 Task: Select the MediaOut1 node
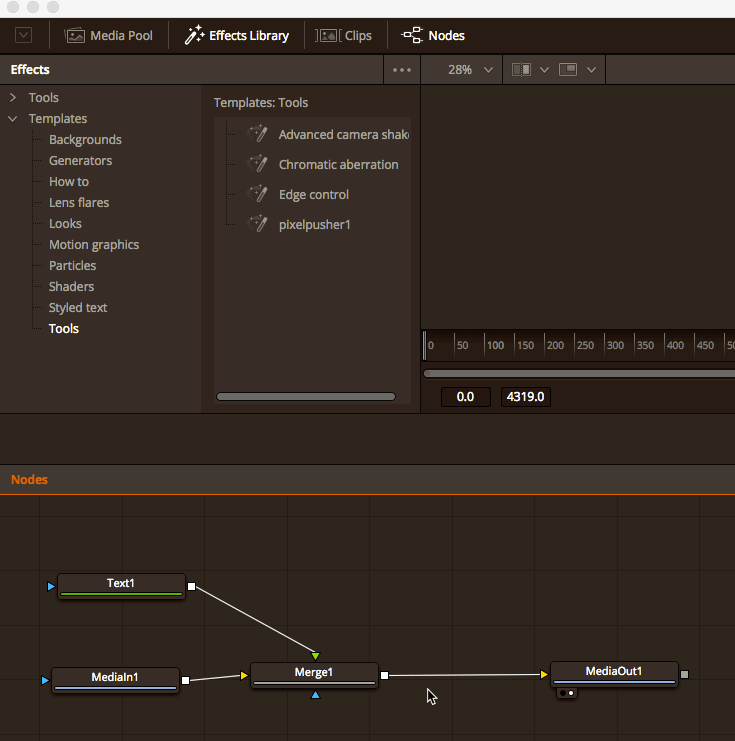click(614, 674)
